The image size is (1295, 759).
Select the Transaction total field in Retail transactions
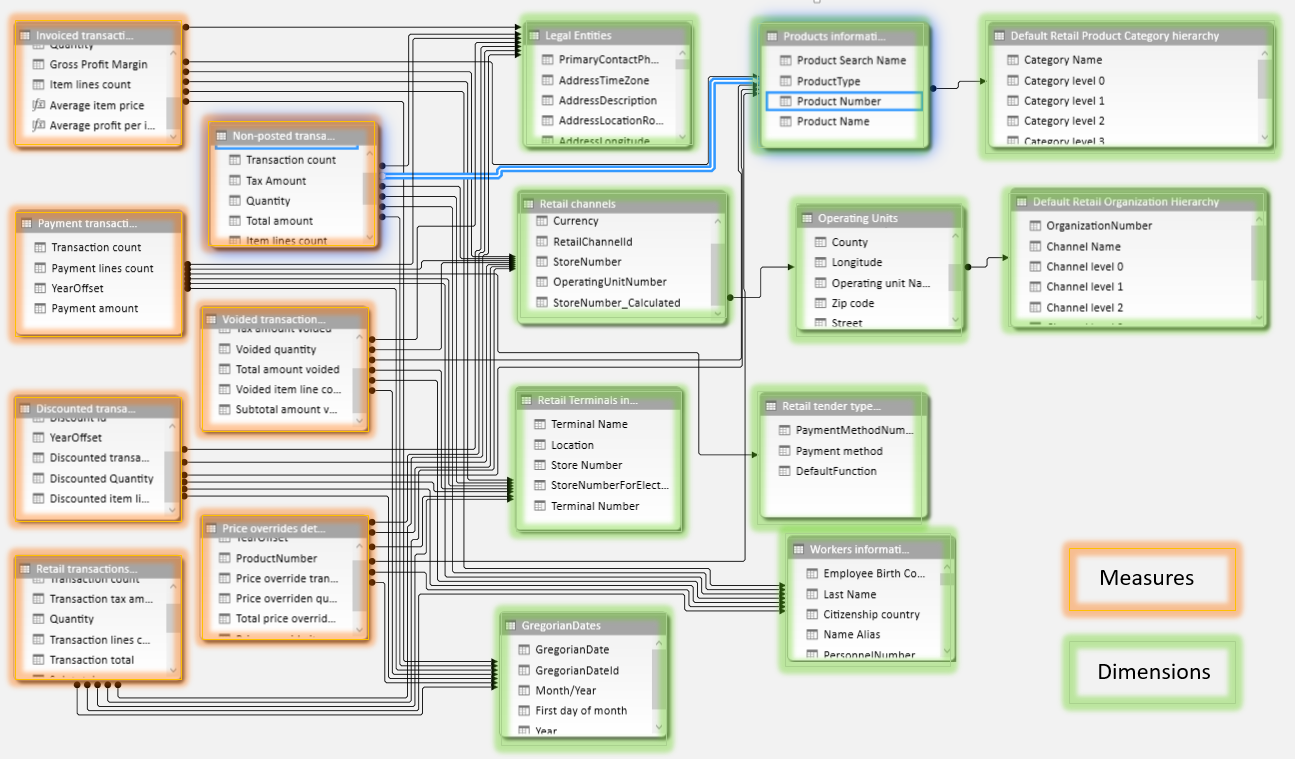click(92, 660)
